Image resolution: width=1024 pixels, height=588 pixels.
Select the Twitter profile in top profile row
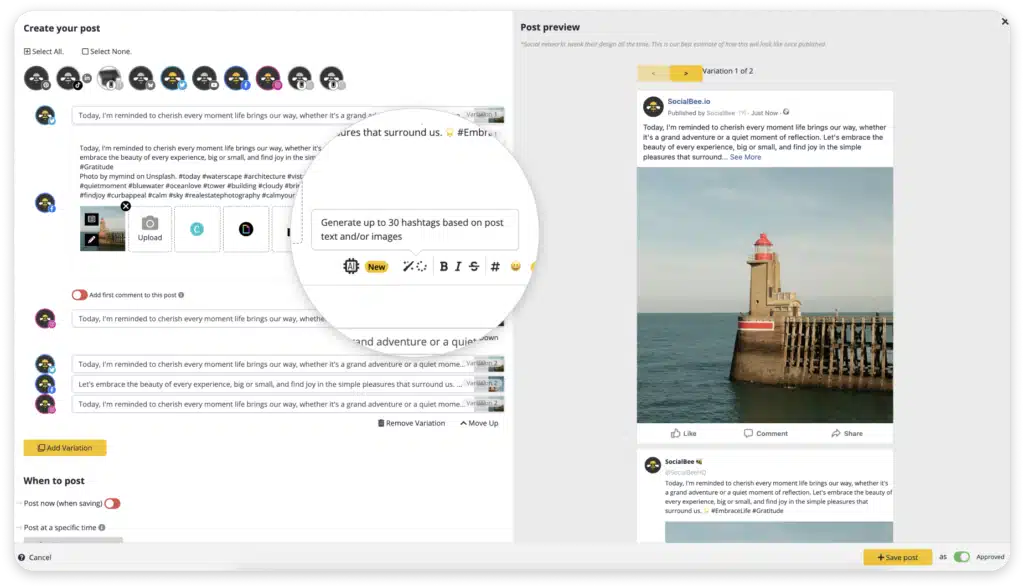click(173, 78)
